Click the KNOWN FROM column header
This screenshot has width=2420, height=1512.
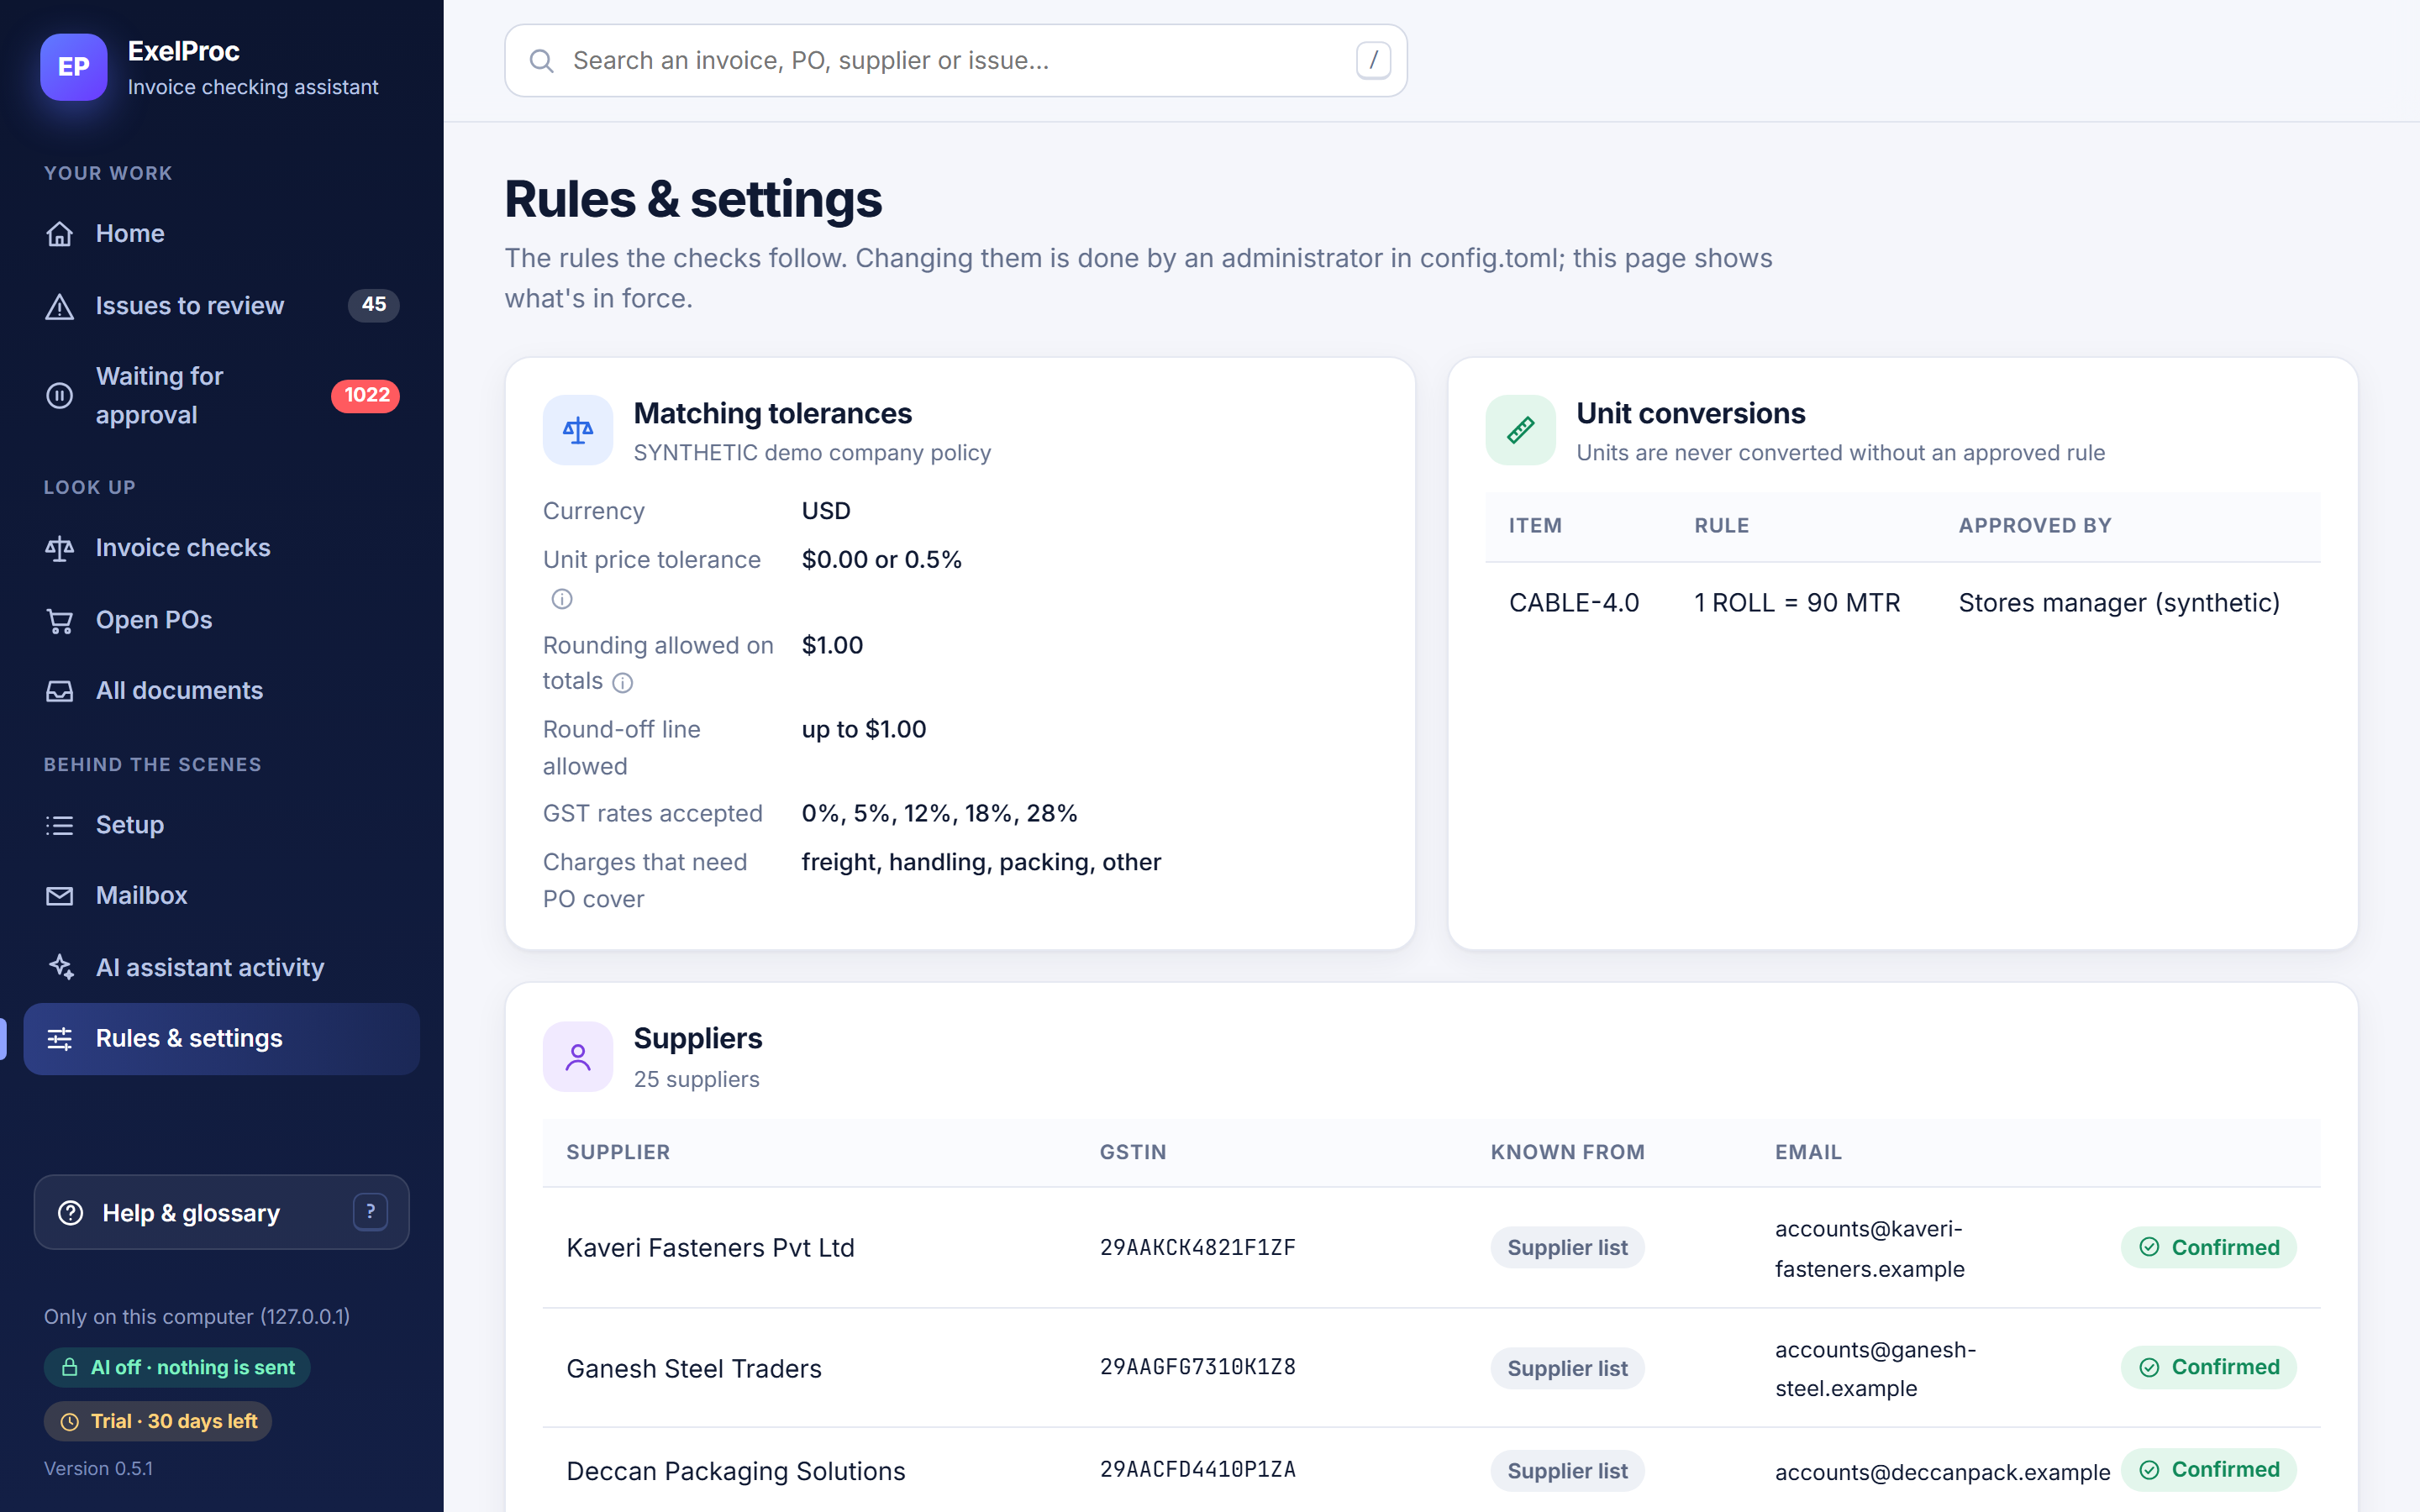1567,1152
